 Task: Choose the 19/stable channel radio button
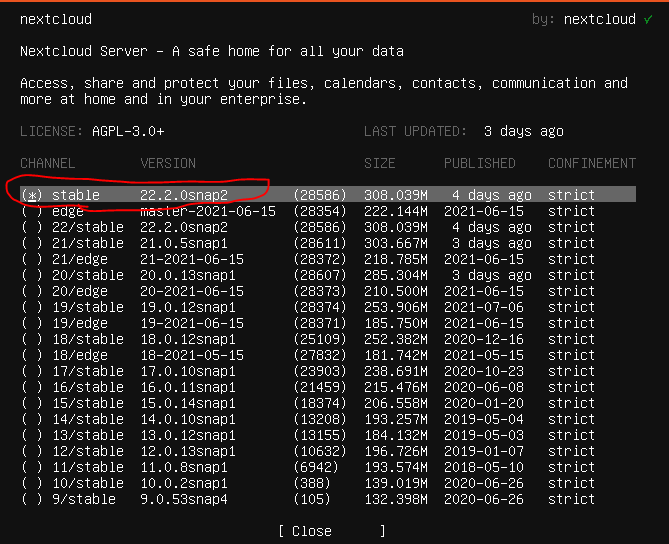[32, 307]
